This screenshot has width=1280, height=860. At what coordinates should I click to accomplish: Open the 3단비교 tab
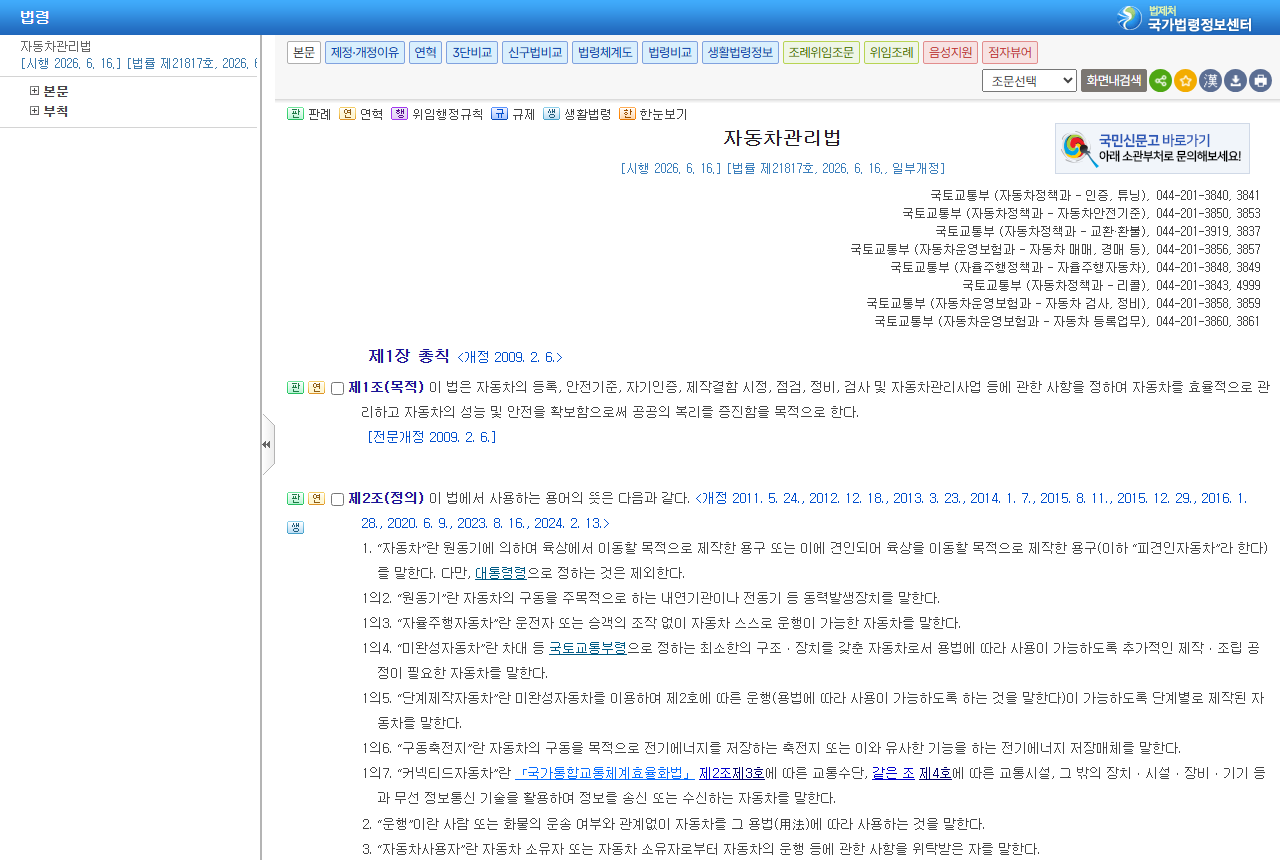(472, 52)
